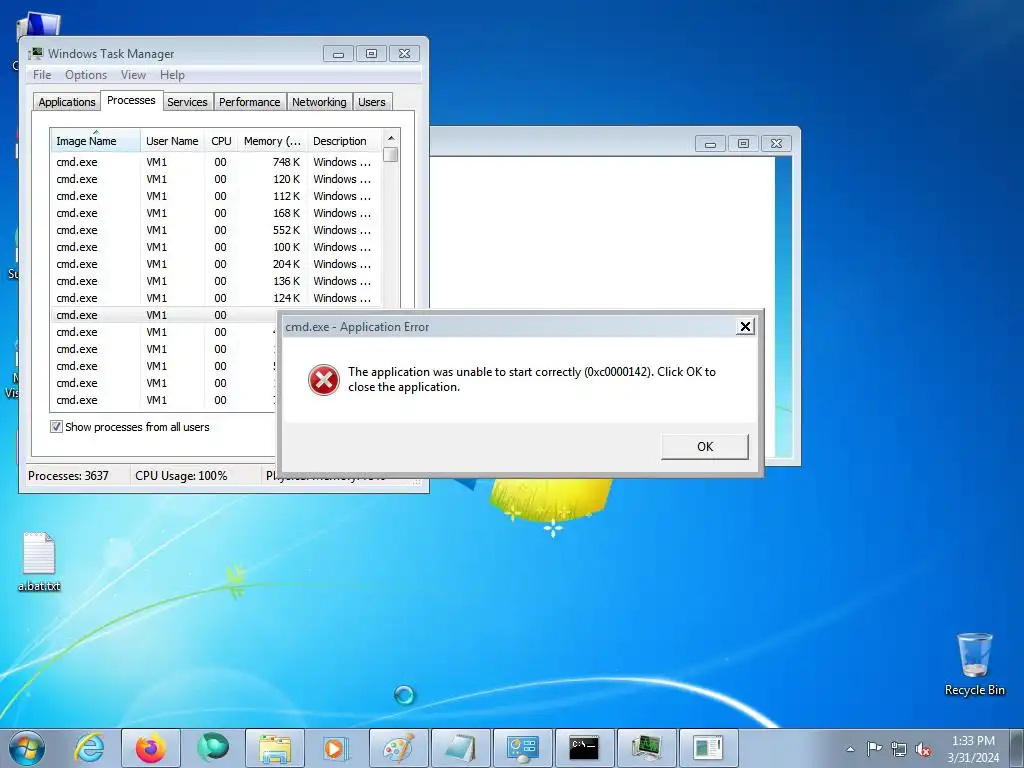The height and width of the screenshot is (768, 1024).
Task: Open the Options menu in Task Manager
Action: pos(86,74)
